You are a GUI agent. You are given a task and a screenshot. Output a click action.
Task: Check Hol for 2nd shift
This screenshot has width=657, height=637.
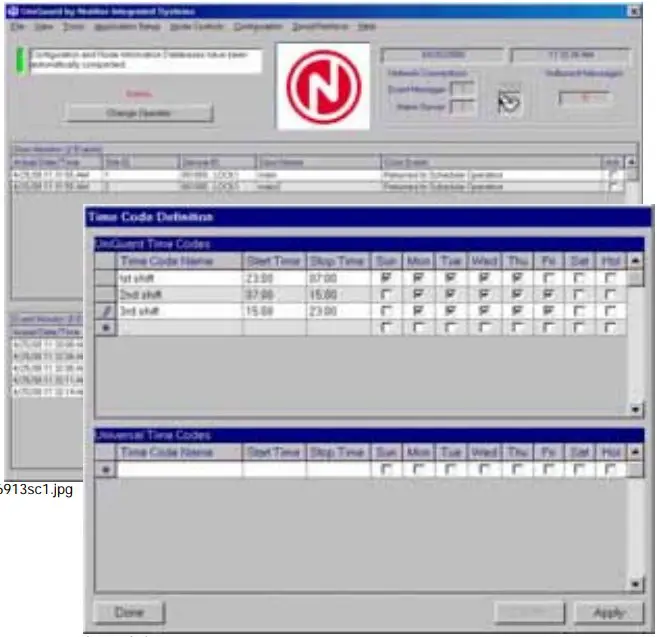pyautogui.click(x=610, y=295)
